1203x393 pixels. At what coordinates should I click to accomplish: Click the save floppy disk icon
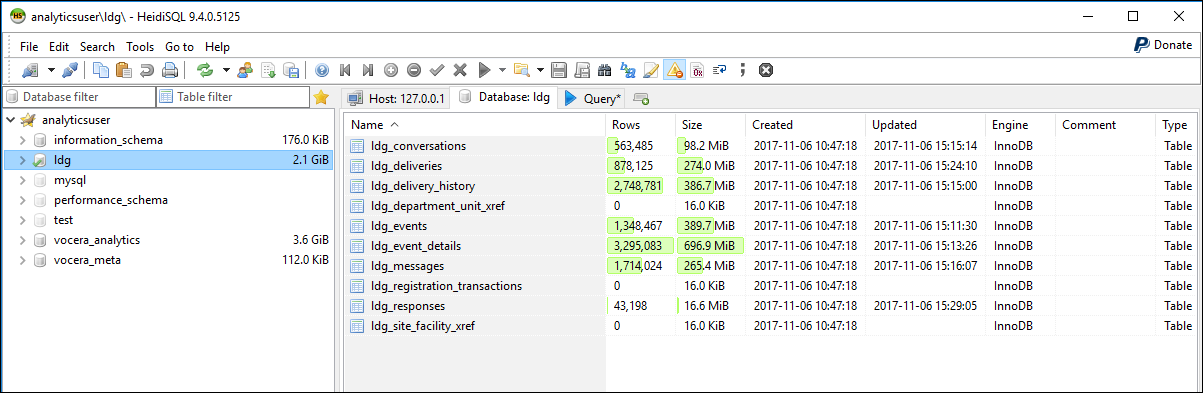click(x=559, y=70)
